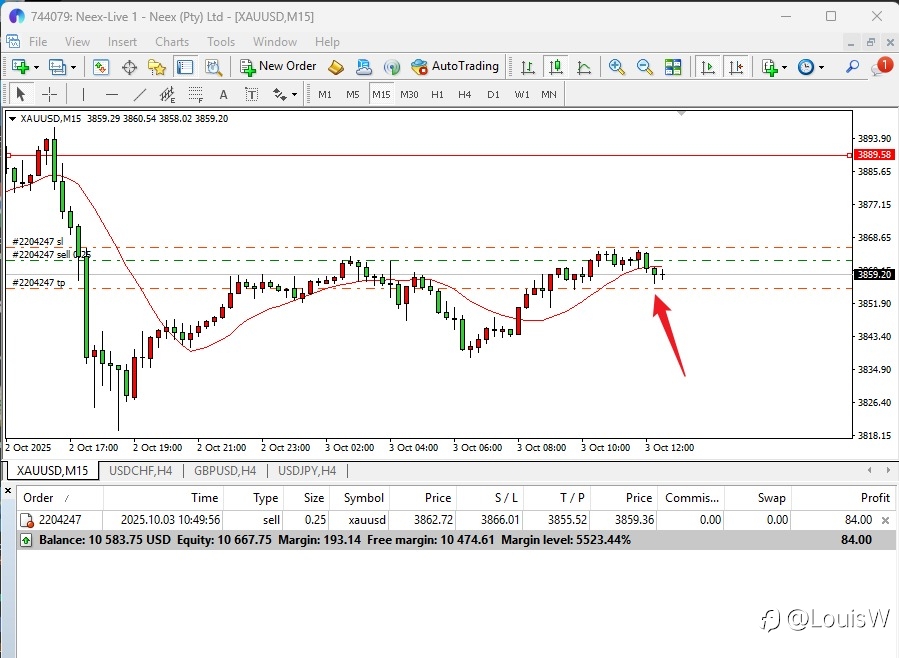
Task: Zoom in on the chart
Action: [x=616, y=67]
